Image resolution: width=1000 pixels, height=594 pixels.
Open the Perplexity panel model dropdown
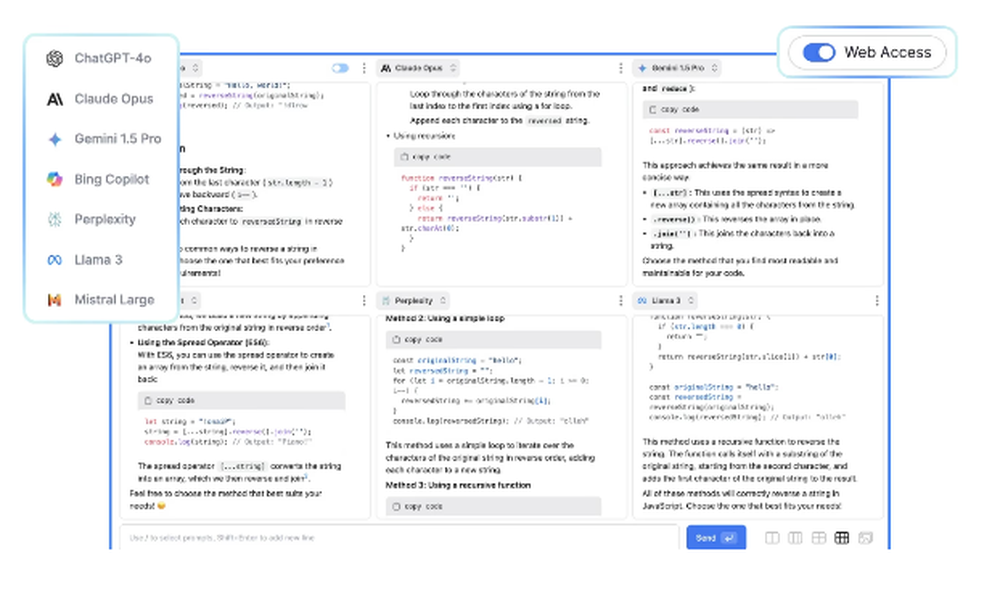[413, 301]
